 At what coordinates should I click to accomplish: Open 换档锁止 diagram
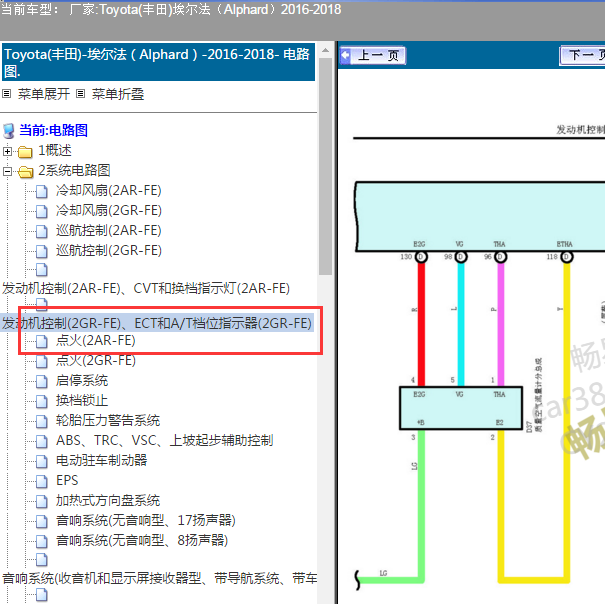coord(82,401)
